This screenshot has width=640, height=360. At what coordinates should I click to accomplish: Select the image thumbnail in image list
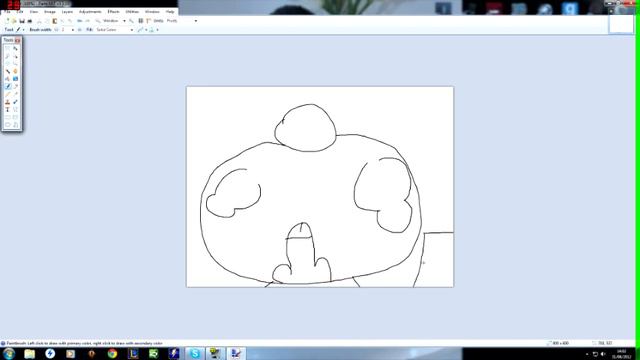coord(621,24)
